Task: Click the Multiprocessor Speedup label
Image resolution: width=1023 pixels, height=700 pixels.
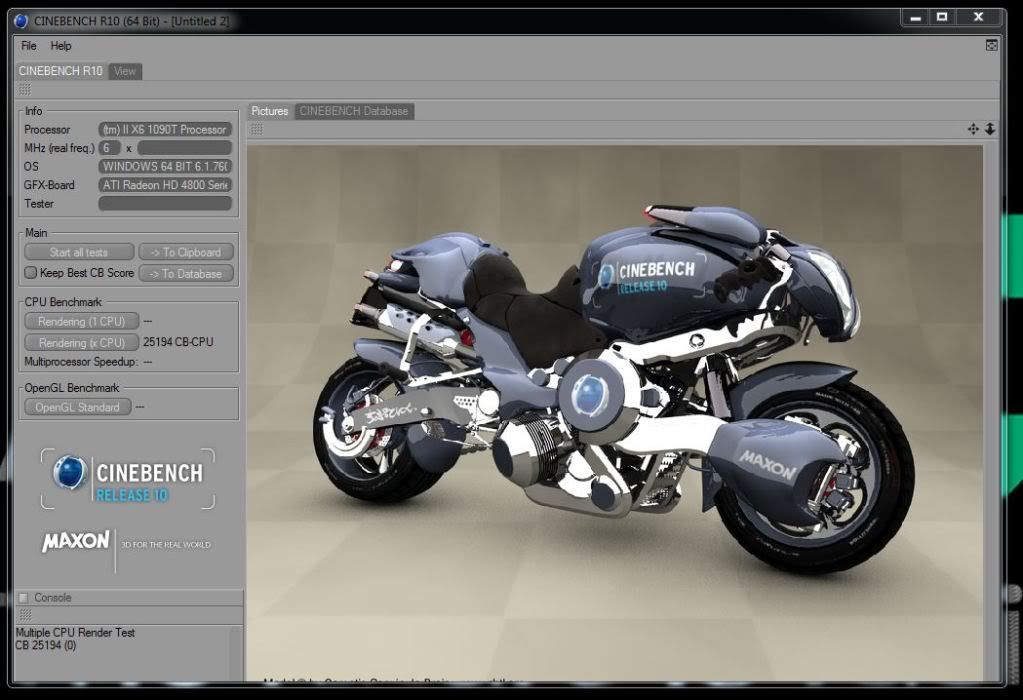Action: [81, 362]
